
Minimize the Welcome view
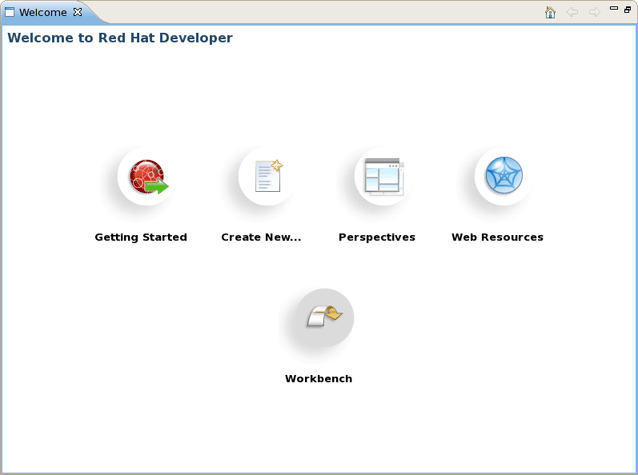(614, 8)
